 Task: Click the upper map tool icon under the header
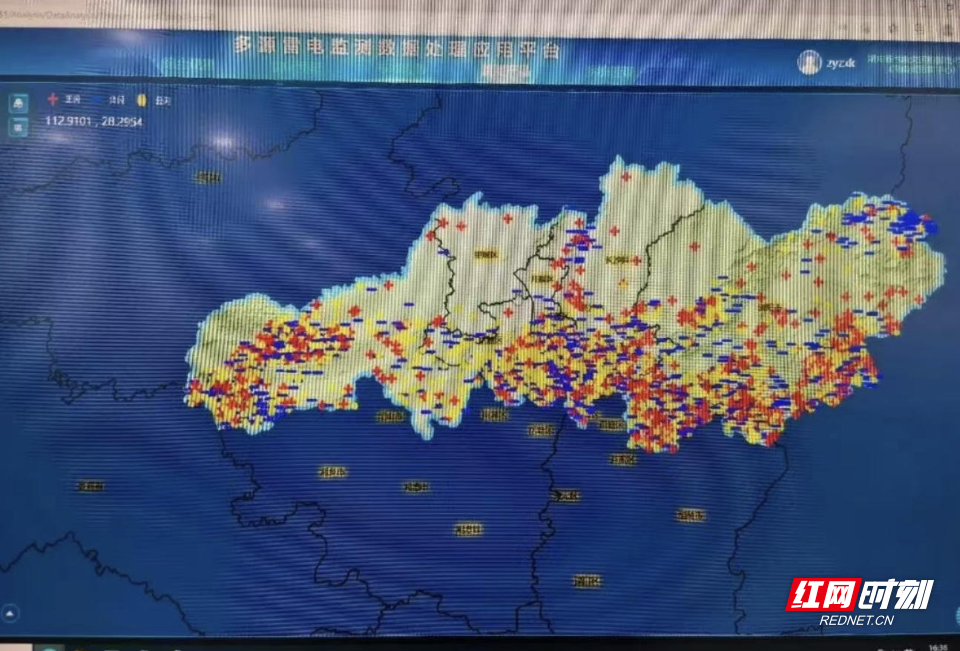point(18,103)
